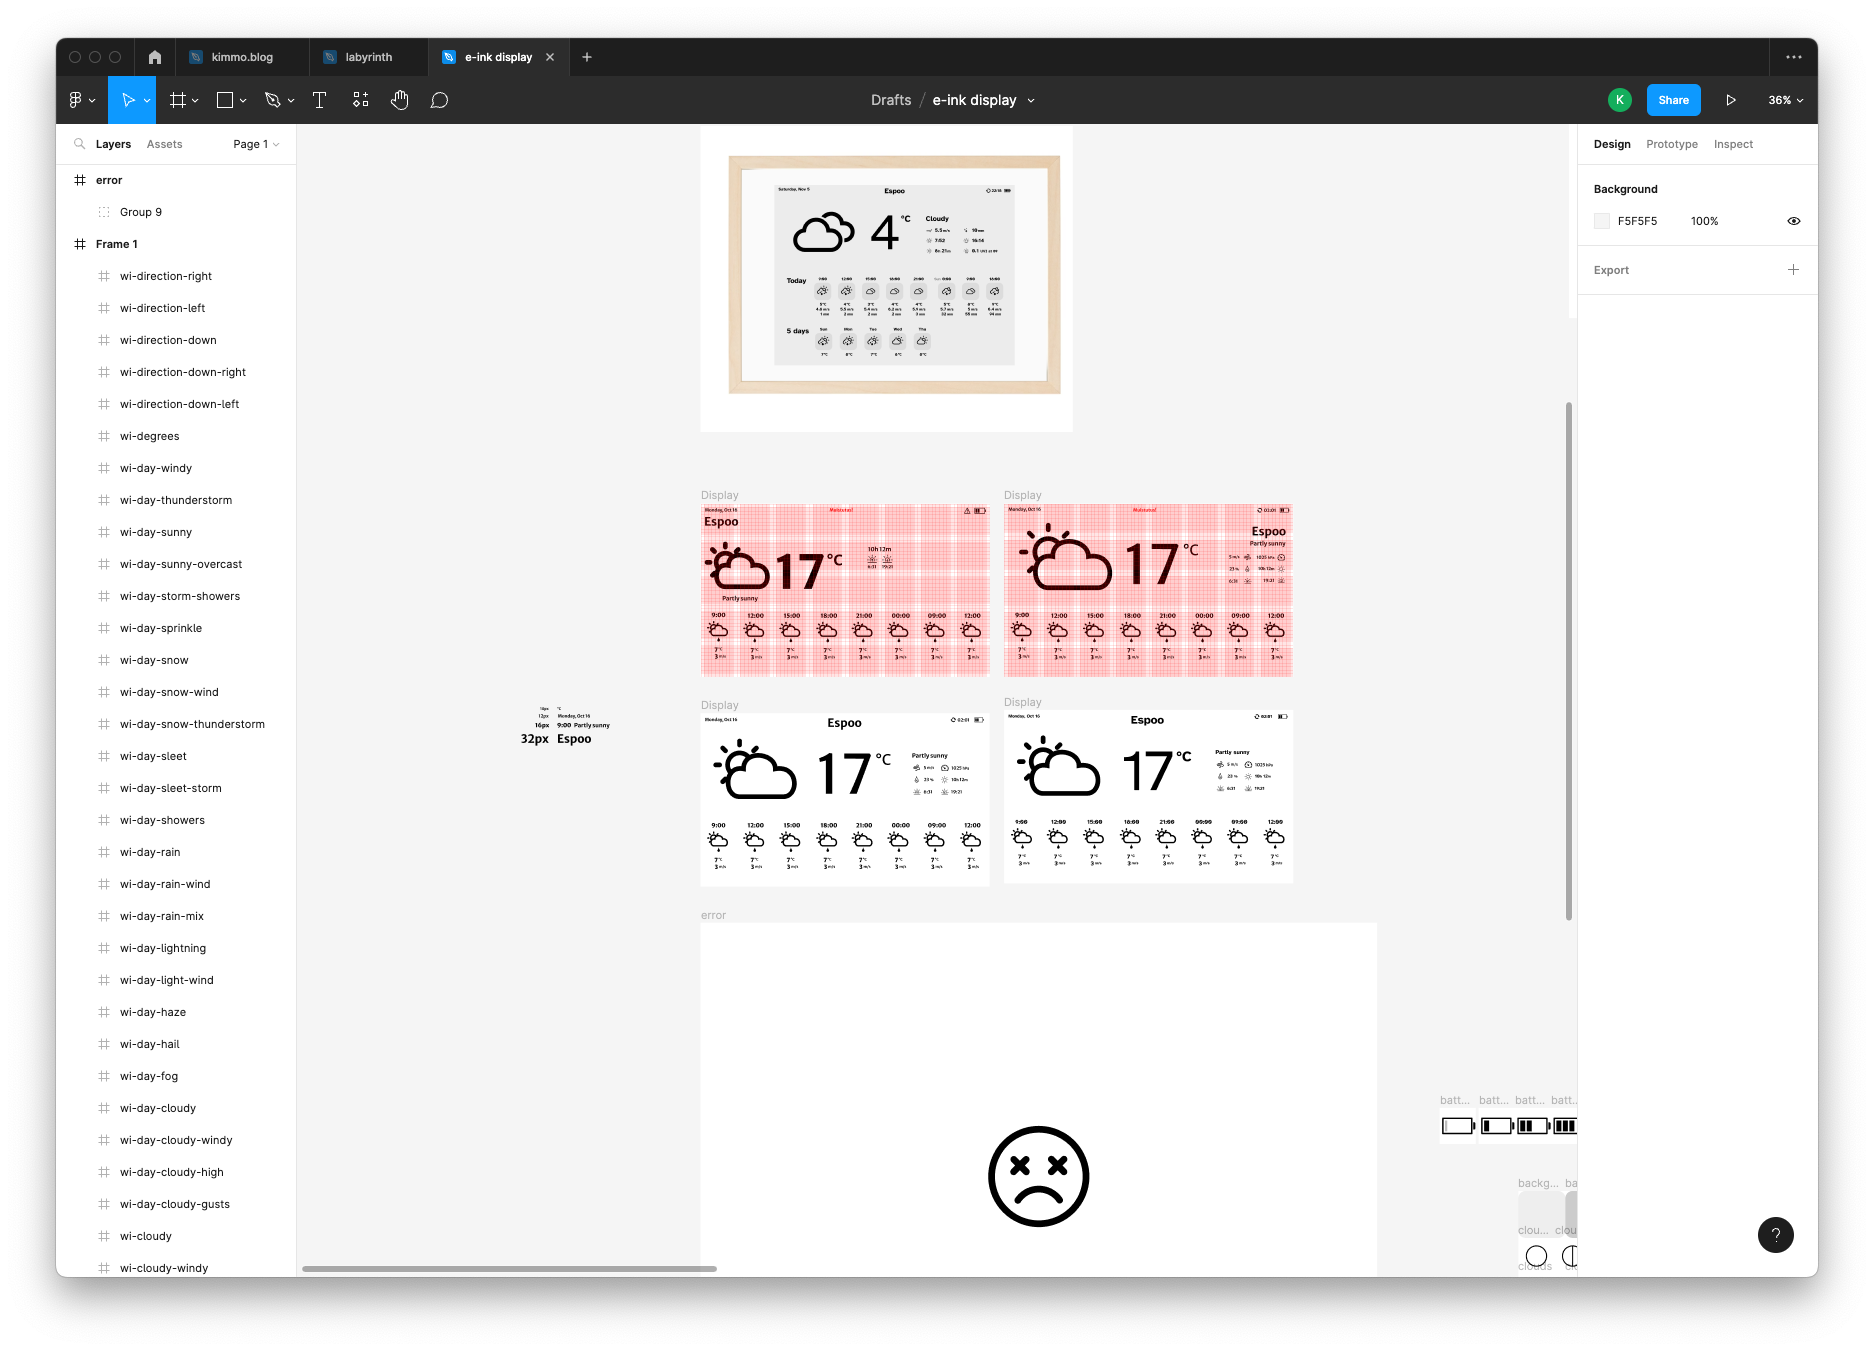The width and height of the screenshot is (1874, 1351).
Task: Edit the background hex value F5F5F5
Action: click(1637, 221)
